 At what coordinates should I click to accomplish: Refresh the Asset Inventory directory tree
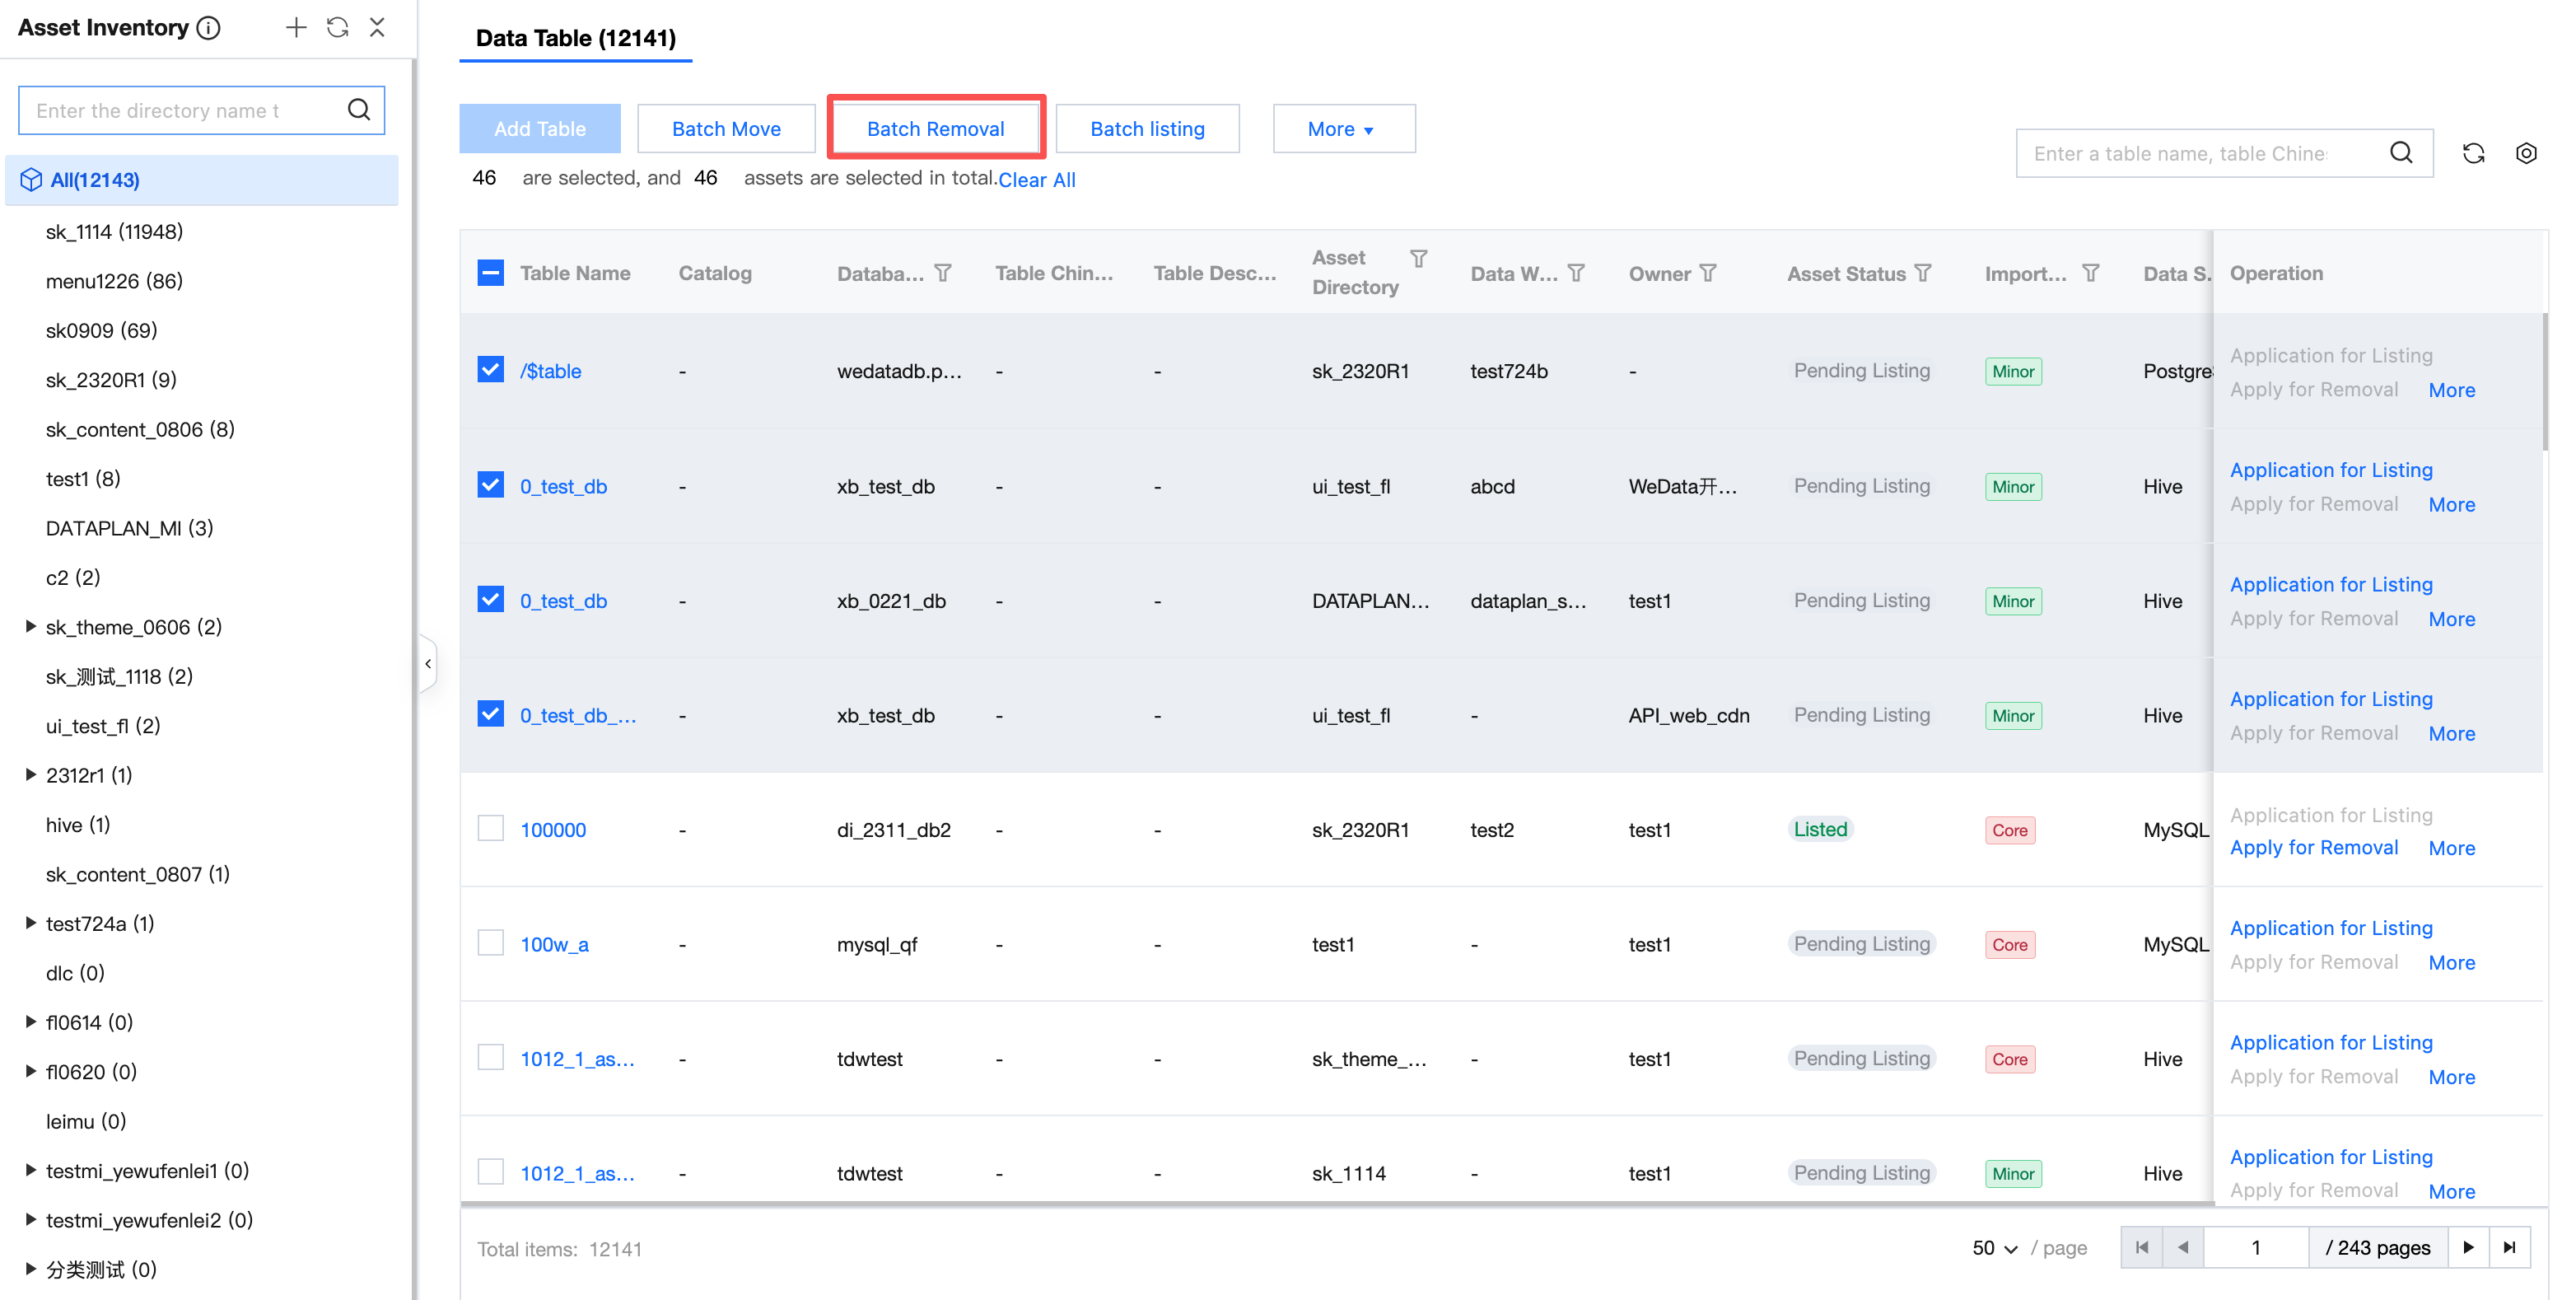[337, 27]
